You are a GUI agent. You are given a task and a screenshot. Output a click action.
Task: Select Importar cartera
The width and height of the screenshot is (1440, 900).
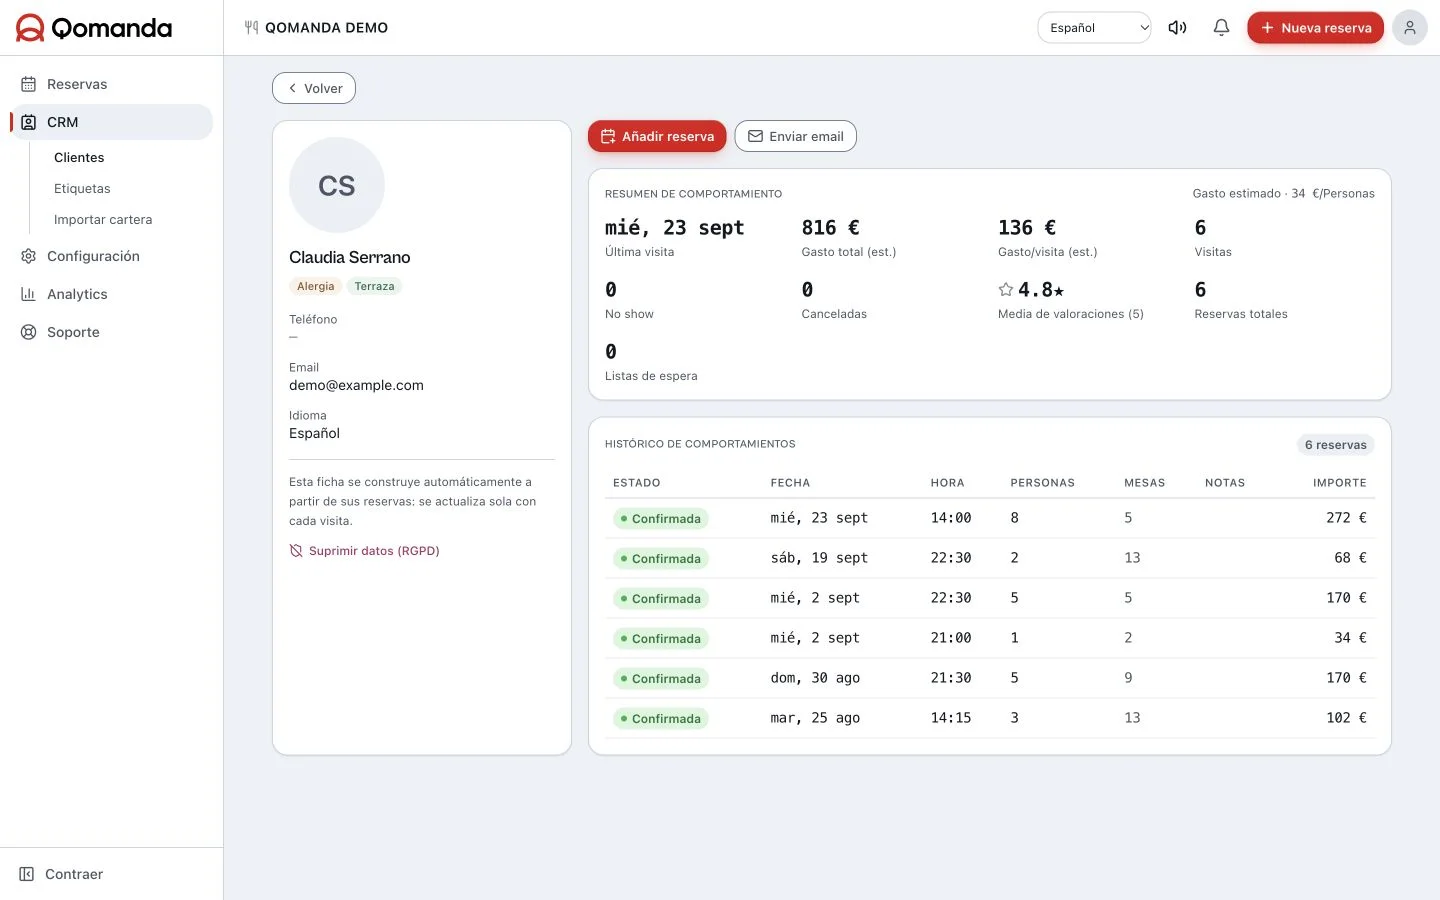pos(103,219)
